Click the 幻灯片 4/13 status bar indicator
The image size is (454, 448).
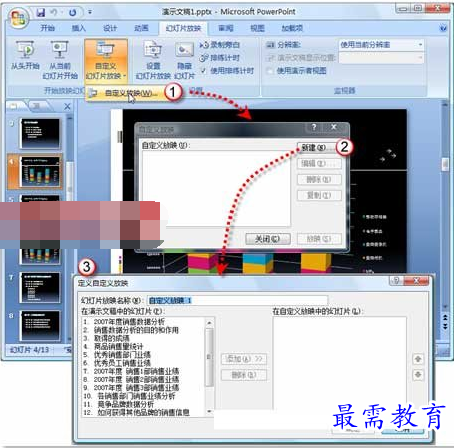(29, 350)
